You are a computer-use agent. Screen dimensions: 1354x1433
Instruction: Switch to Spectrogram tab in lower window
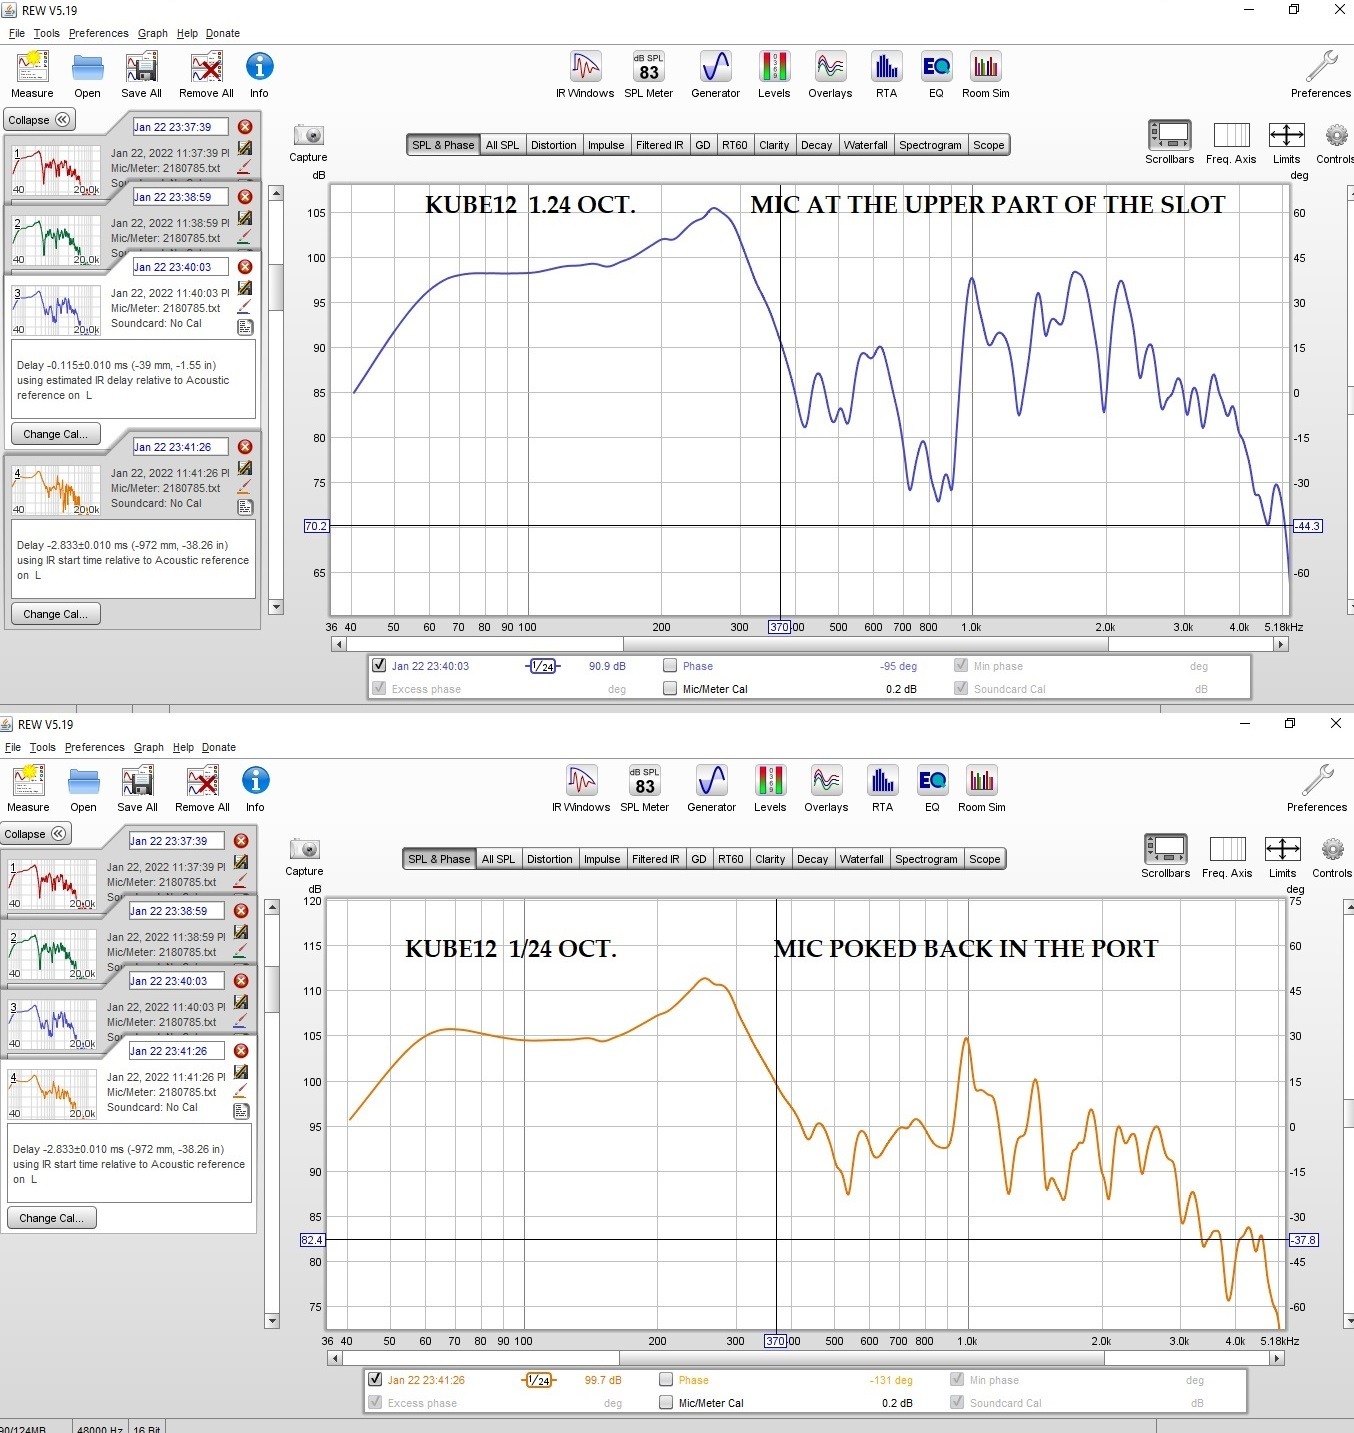tap(926, 859)
